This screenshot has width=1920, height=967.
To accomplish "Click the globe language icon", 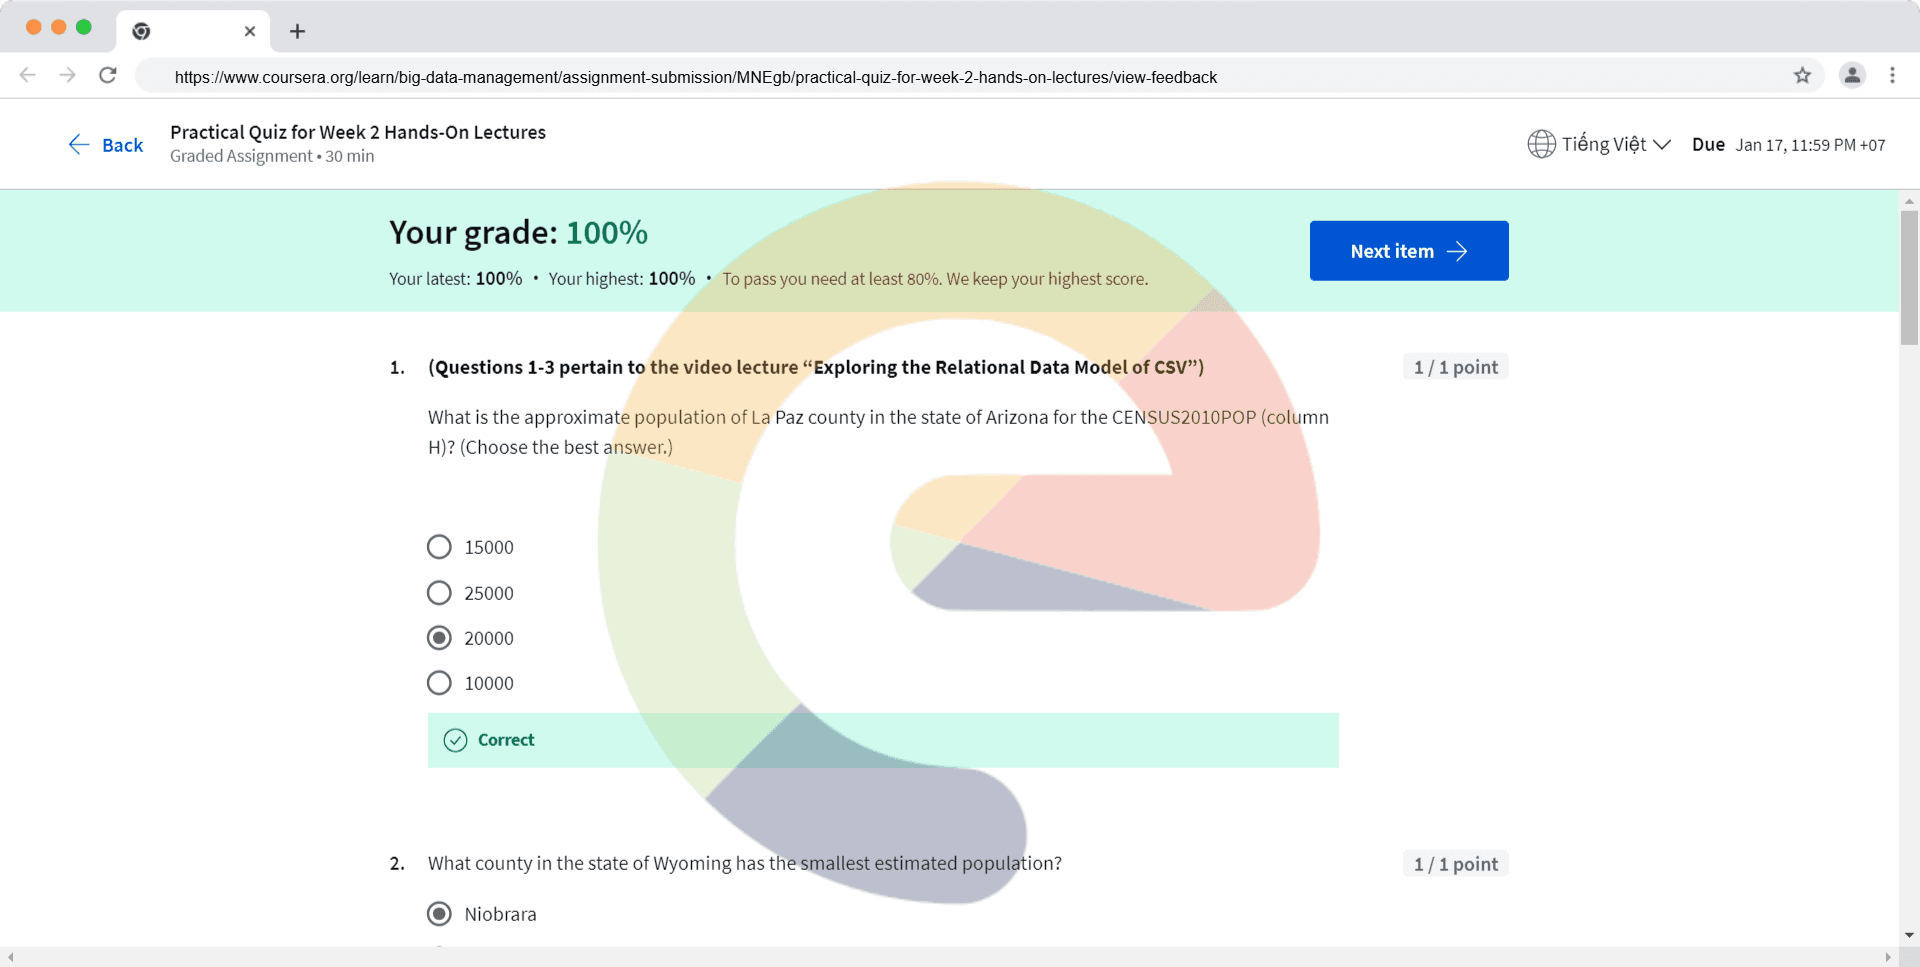I will click(1541, 144).
